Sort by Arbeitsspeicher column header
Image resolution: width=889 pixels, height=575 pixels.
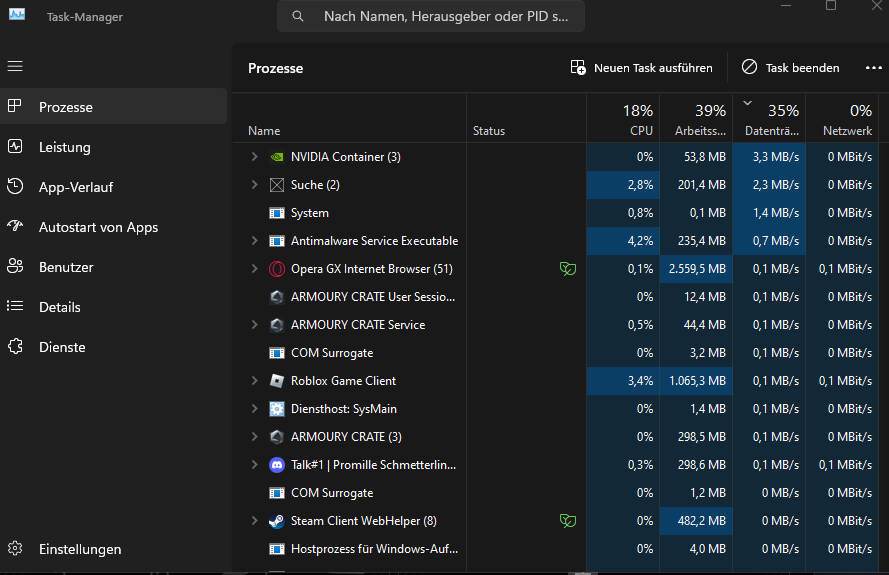click(x=696, y=119)
